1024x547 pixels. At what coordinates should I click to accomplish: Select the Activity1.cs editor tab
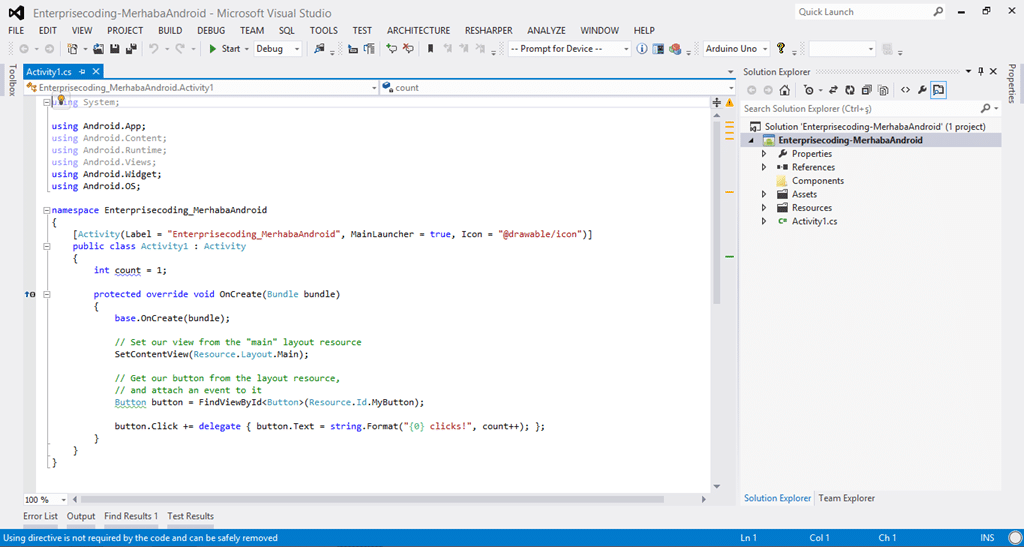[x=48, y=72]
